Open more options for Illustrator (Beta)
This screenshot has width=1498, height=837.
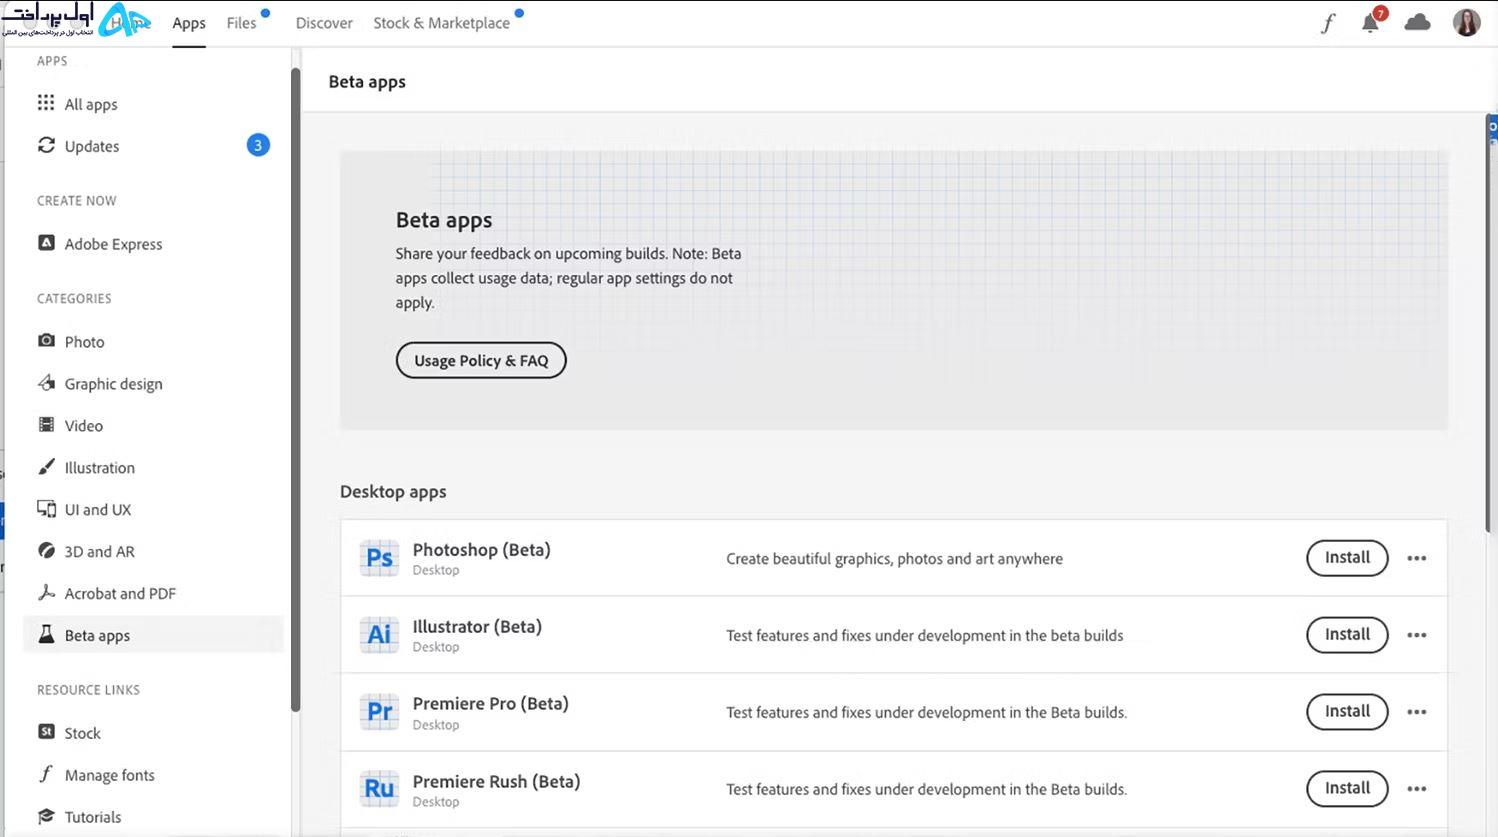pos(1416,635)
